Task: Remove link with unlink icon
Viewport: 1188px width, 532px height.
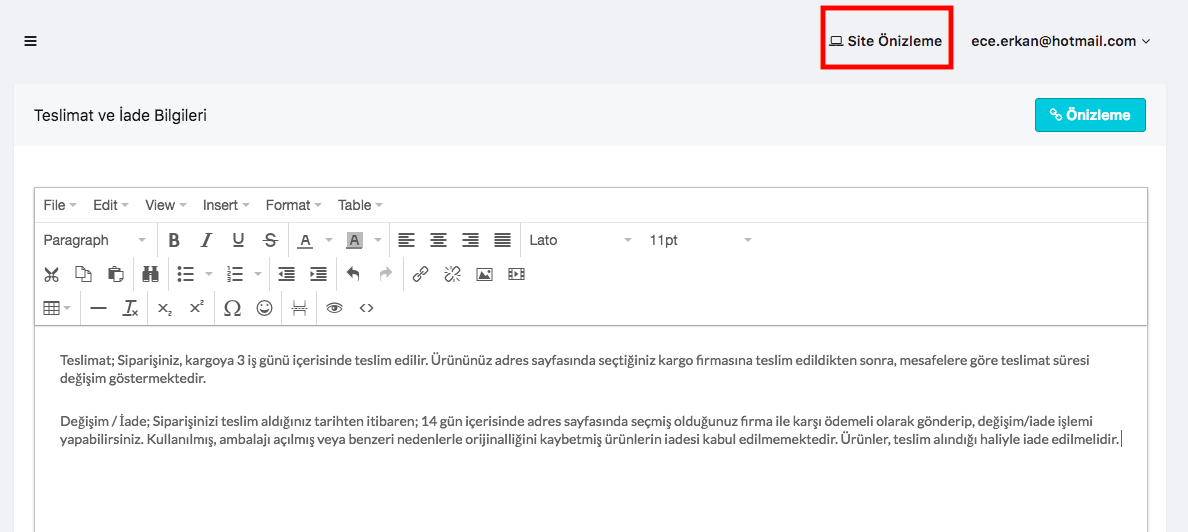Action: (x=452, y=274)
